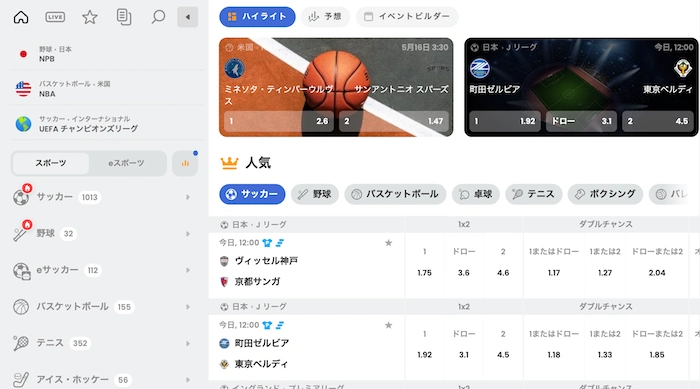This screenshot has height=389, width=700.
Task: Bet on Spurs odds 1.47 in banner
Action: [x=393, y=121]
